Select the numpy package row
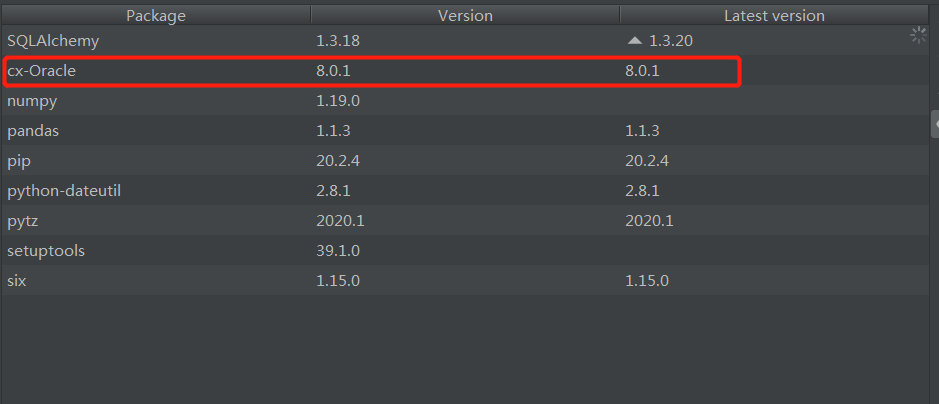Viewport: 939px width, 404px height. pyautogui.click(x=465, y=101)
